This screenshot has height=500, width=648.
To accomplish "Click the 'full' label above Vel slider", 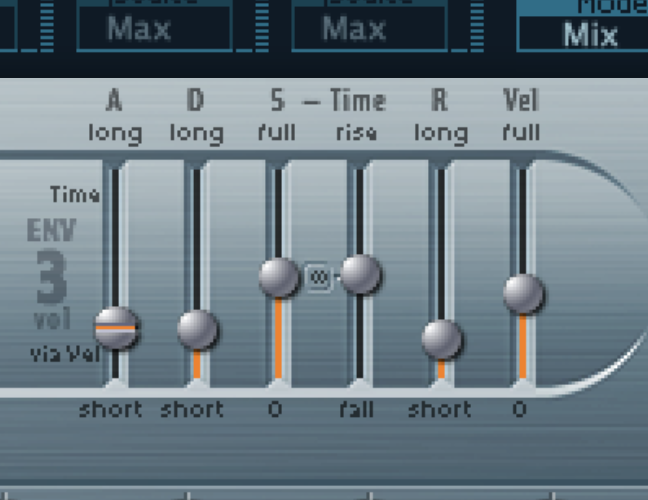I will [521, 133].
